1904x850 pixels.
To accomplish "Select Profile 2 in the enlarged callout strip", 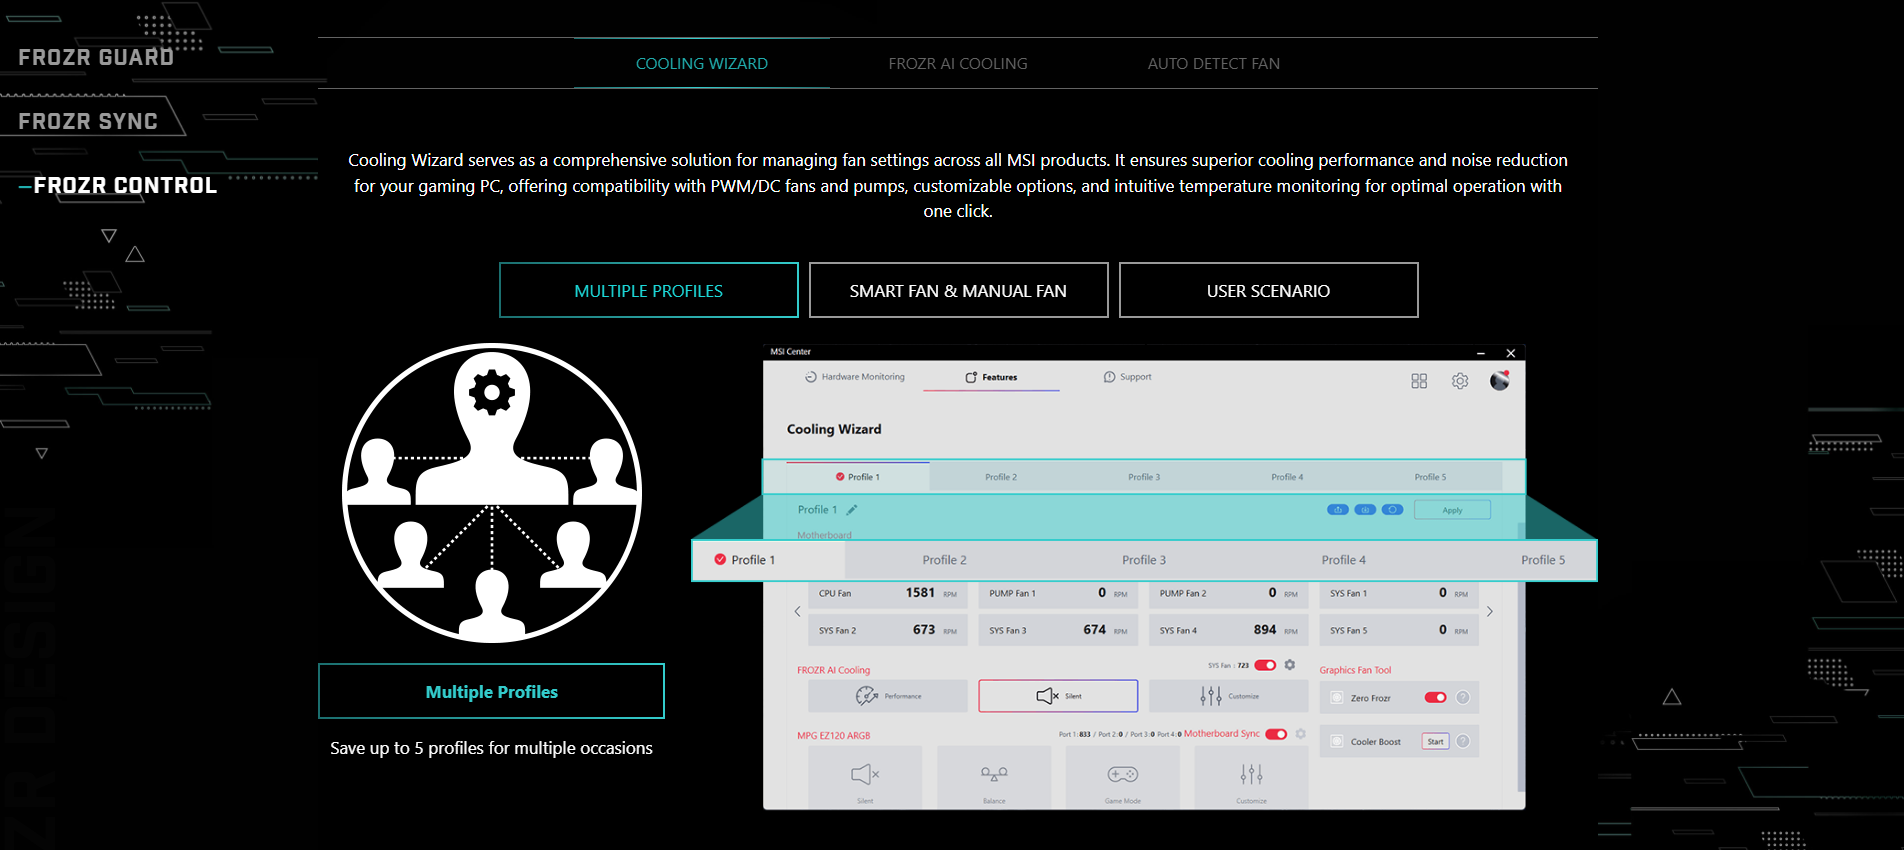I will [x=944, y=560].
